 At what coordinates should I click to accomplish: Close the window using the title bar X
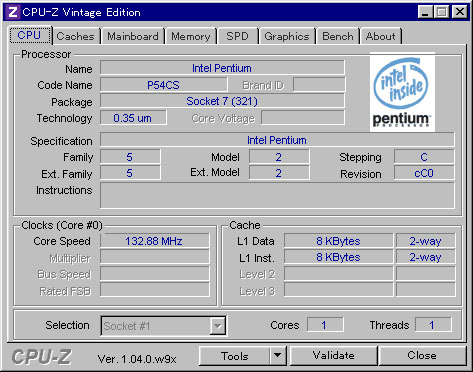tap(460, 12)
